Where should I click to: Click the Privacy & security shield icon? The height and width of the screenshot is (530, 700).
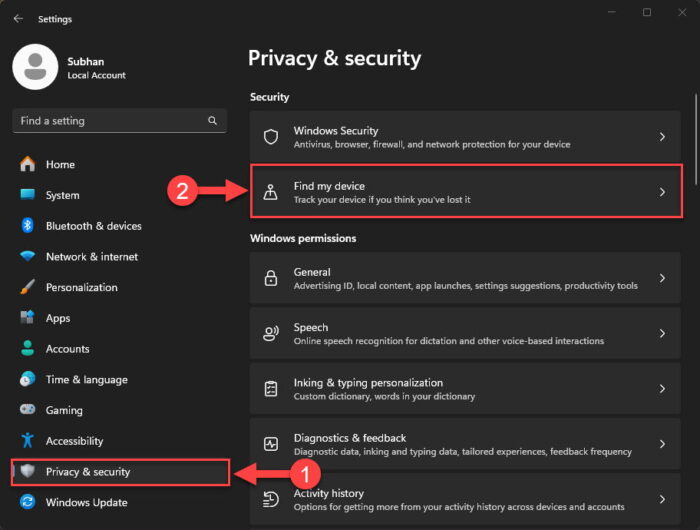(x=28, y=471)
